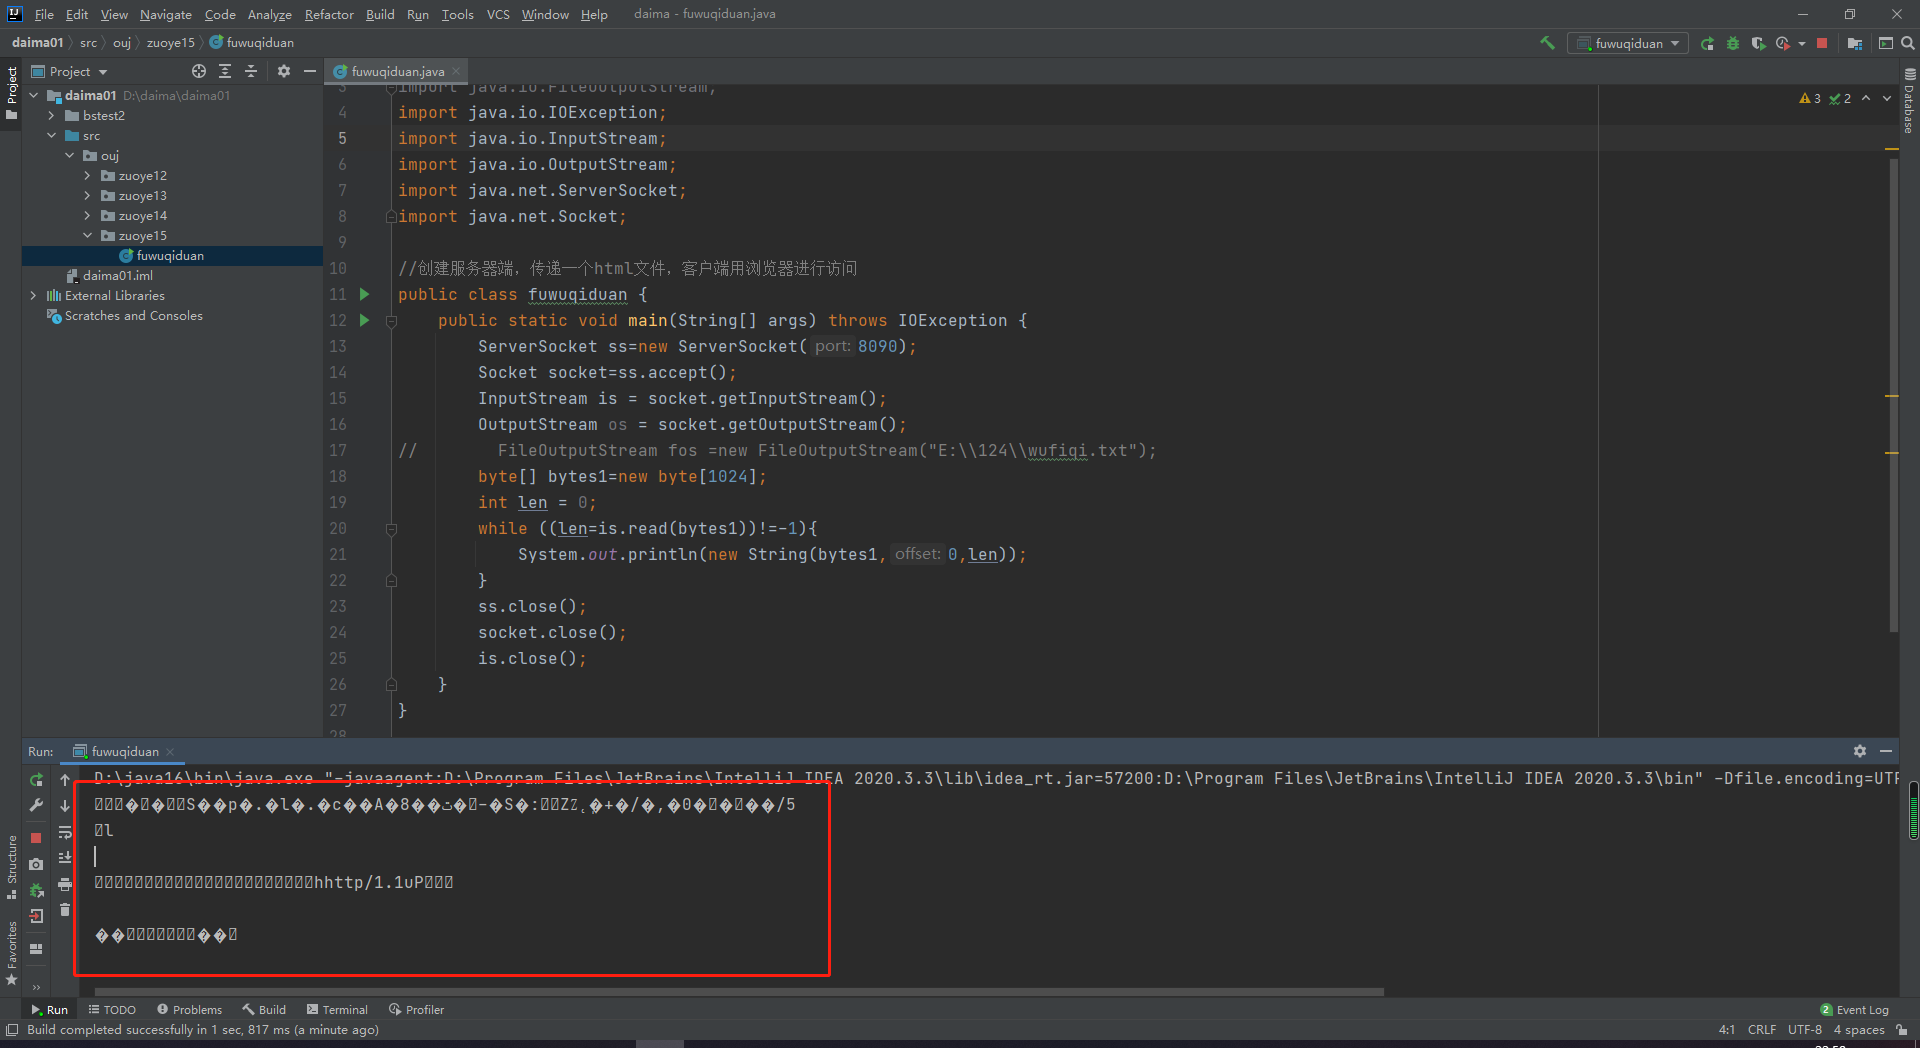Fold the while loop block
Viewport: 1920px width, 1048px height.
coord(391,529)
